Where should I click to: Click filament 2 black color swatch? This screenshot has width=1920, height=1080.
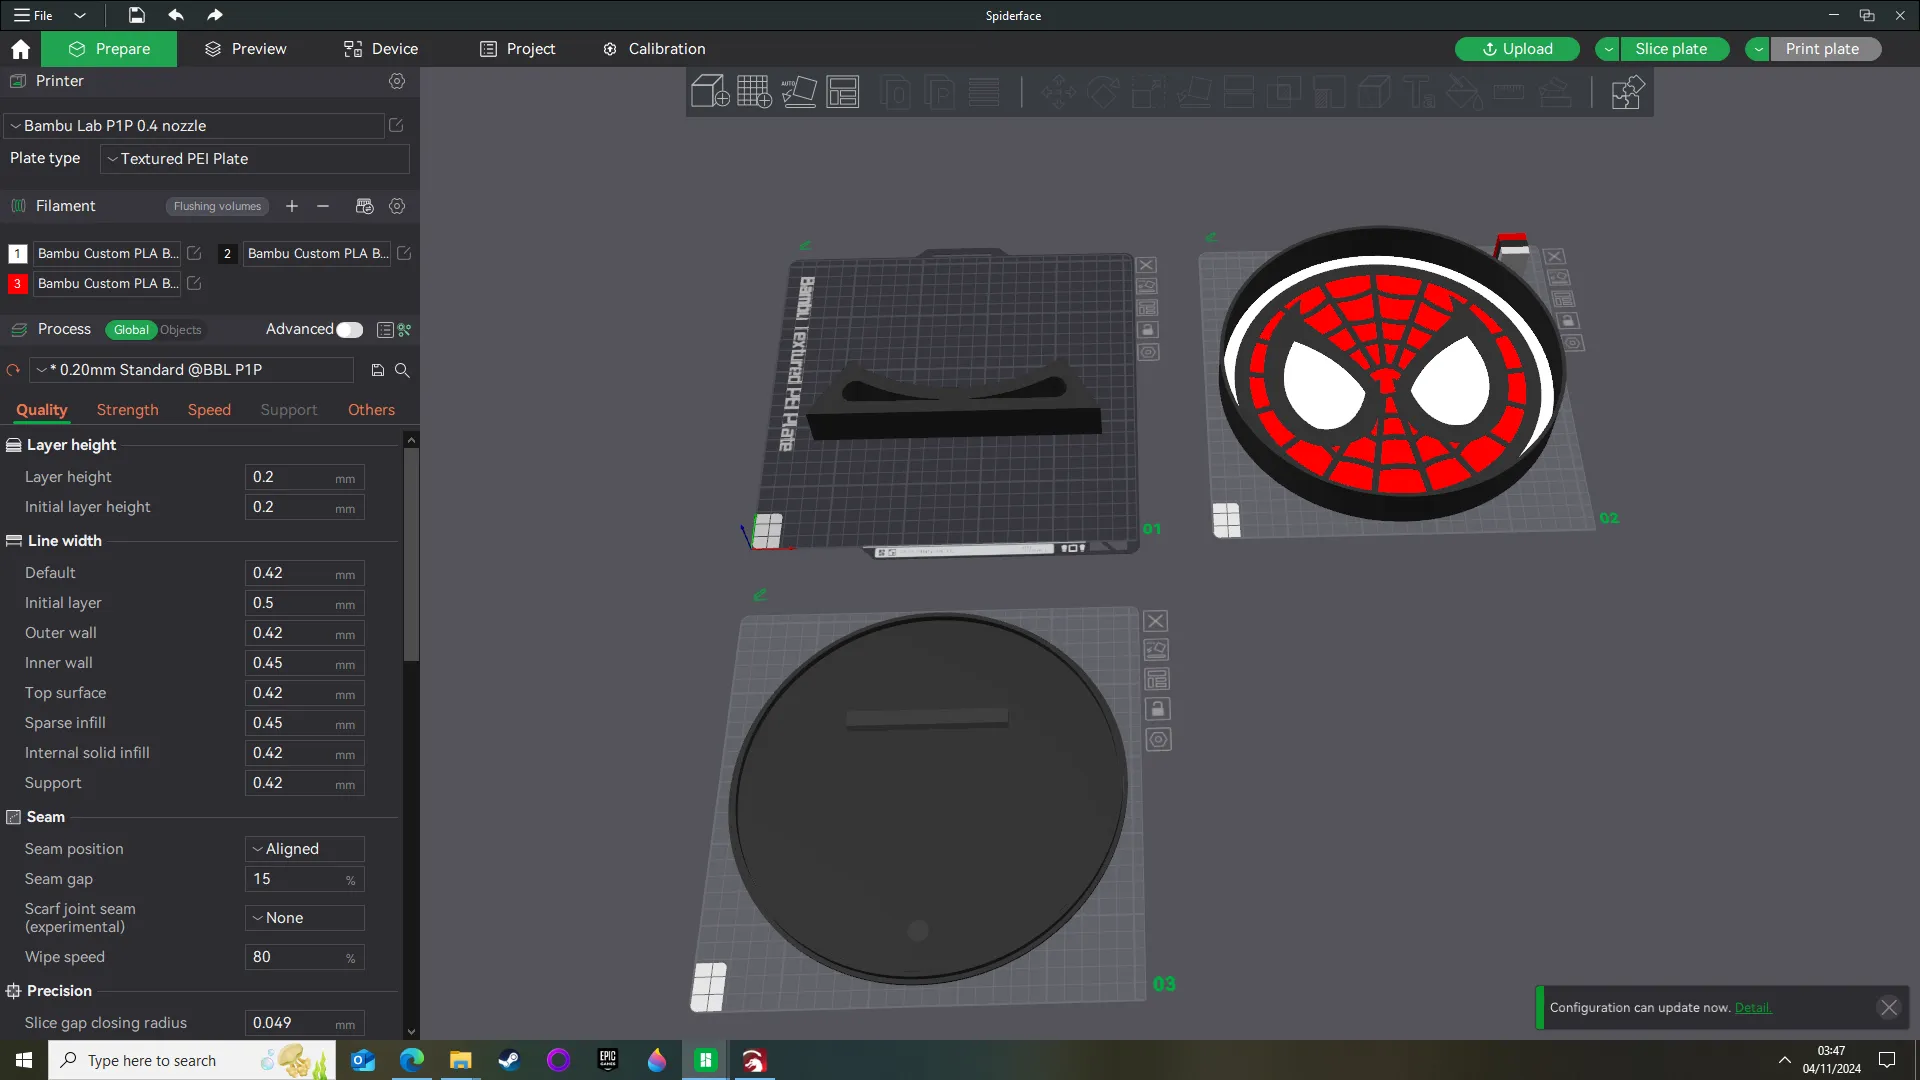pos(227,254)
